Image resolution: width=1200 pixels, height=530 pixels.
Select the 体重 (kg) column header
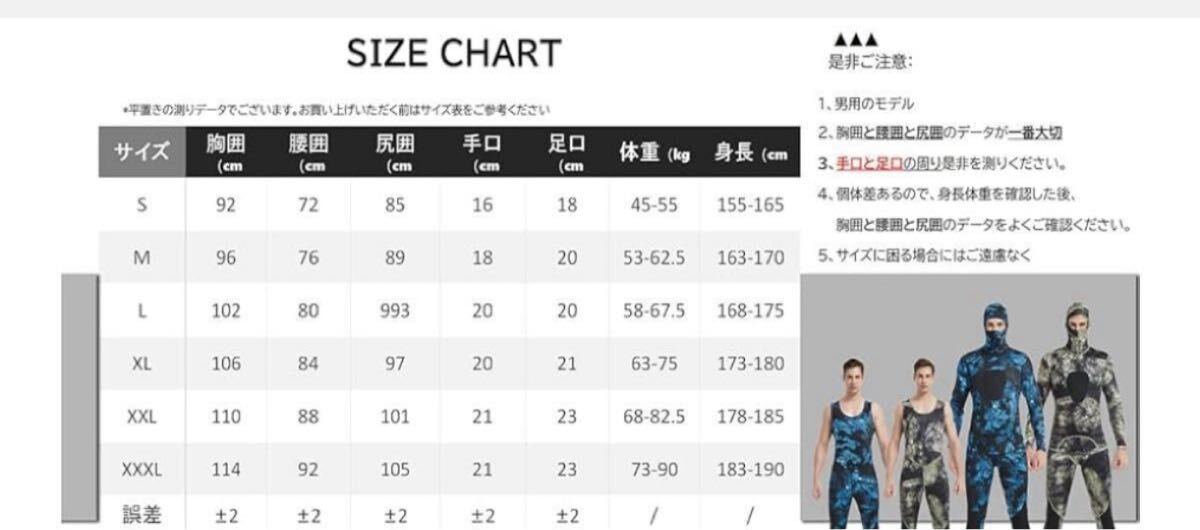pos(654,153)
